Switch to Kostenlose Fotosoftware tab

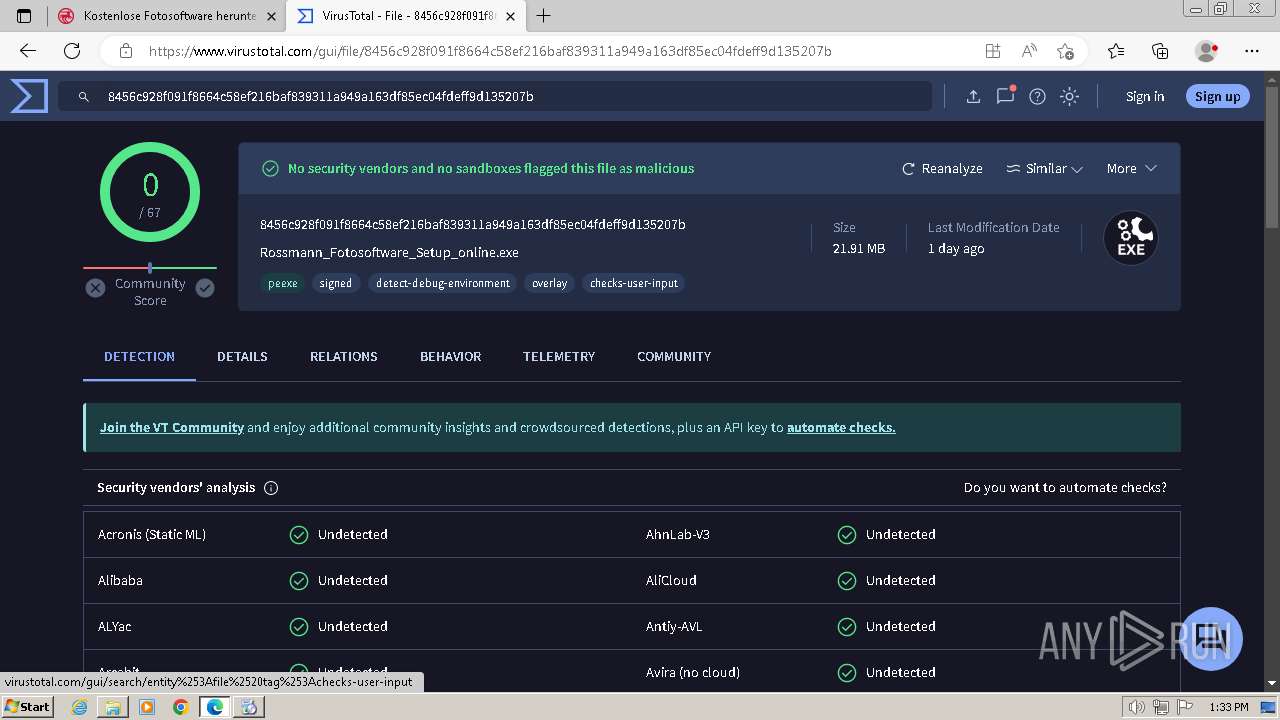pos(166,16)
